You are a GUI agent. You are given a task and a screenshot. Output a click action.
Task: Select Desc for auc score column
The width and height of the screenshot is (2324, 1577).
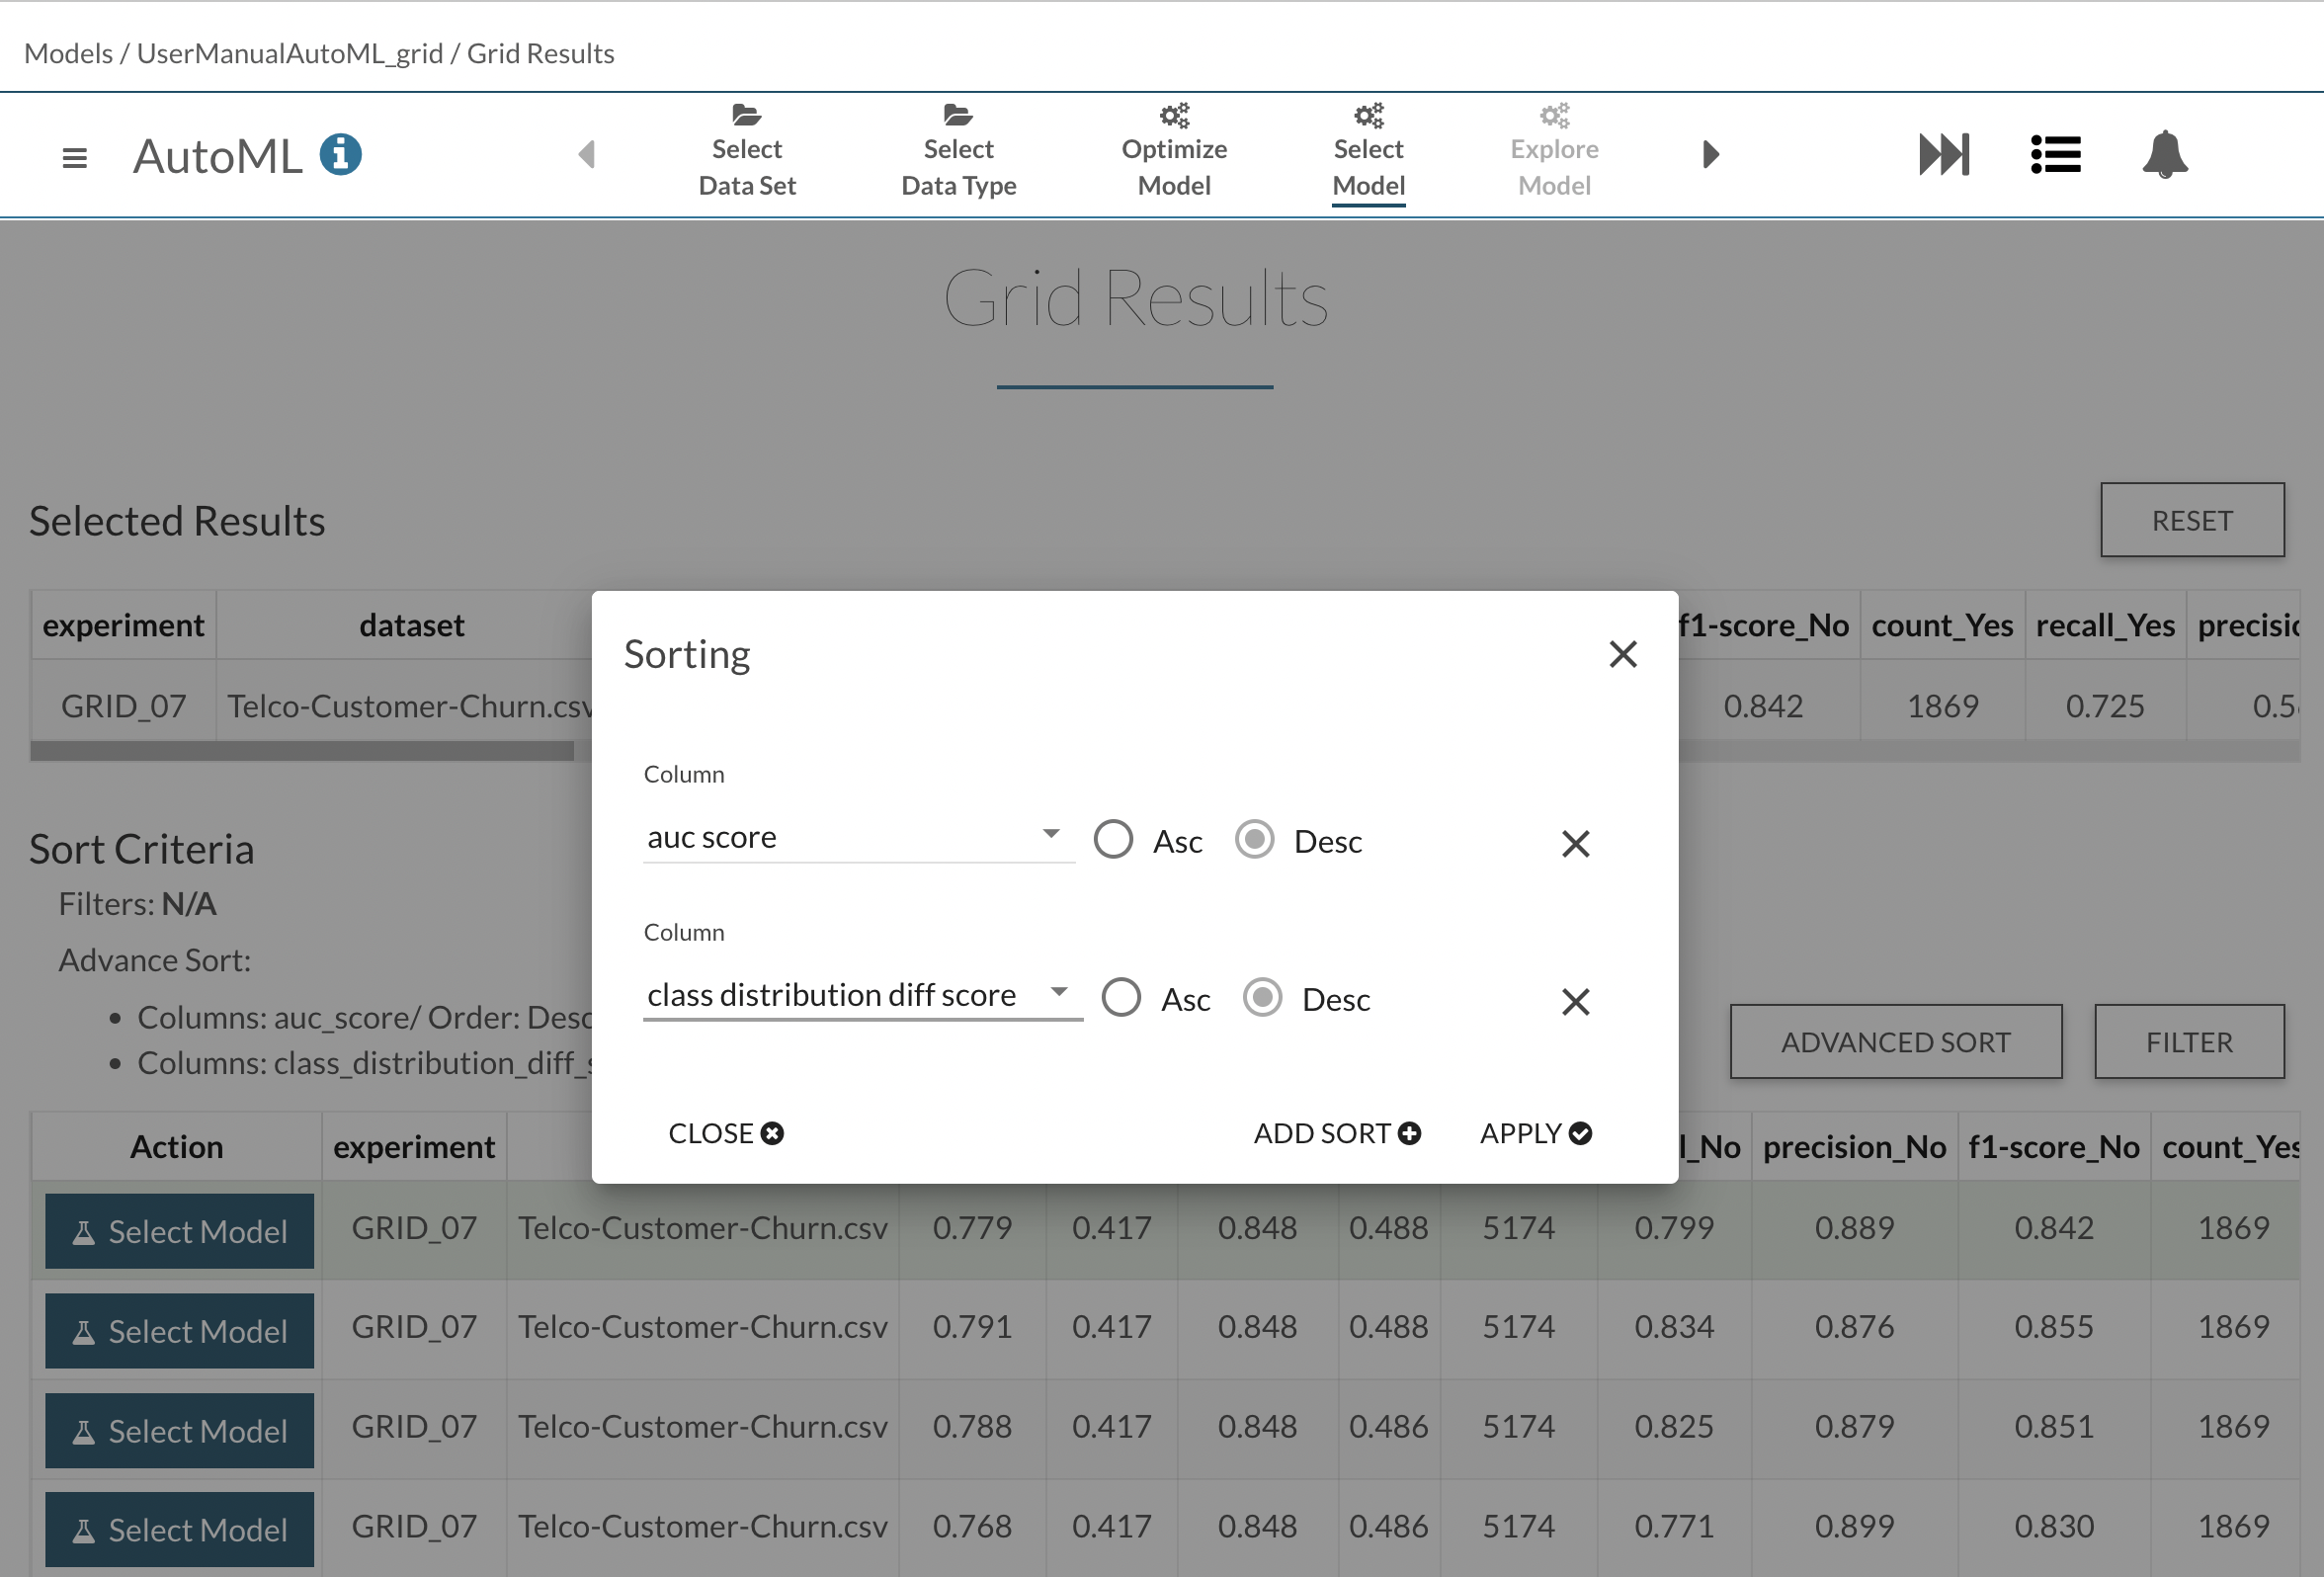click(x=1254, y=840)
